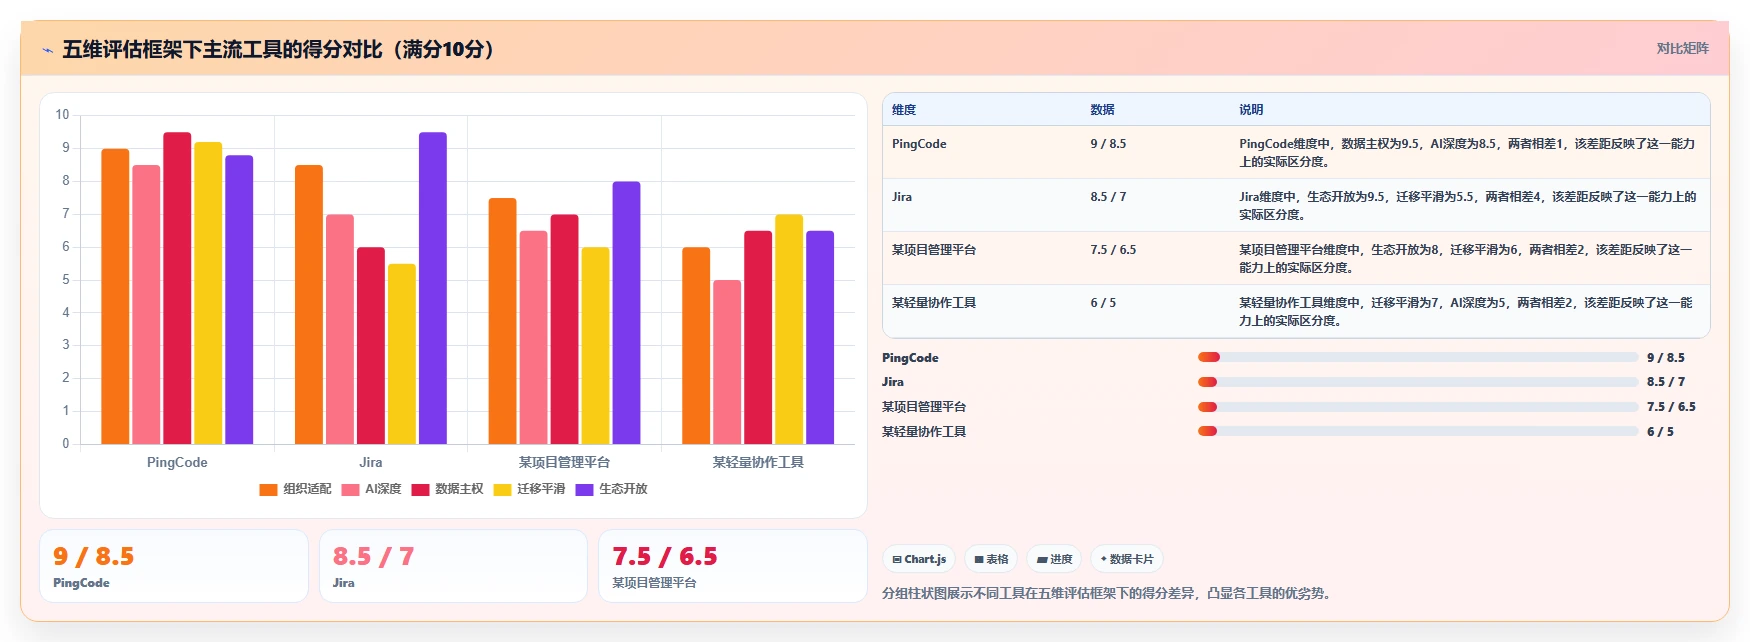Screen dimensions: 1750x642
Task: Click 某项目管理平台's purple bar
Action: click(x=626, y=312)
